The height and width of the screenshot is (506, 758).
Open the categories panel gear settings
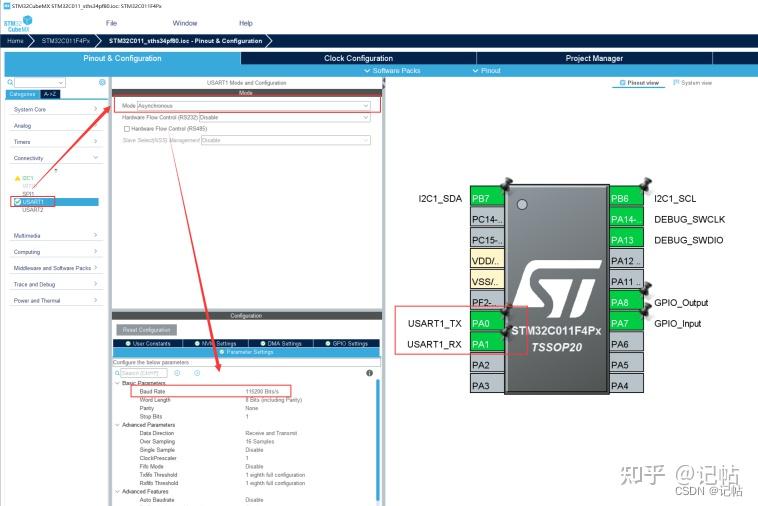(102, 83)
